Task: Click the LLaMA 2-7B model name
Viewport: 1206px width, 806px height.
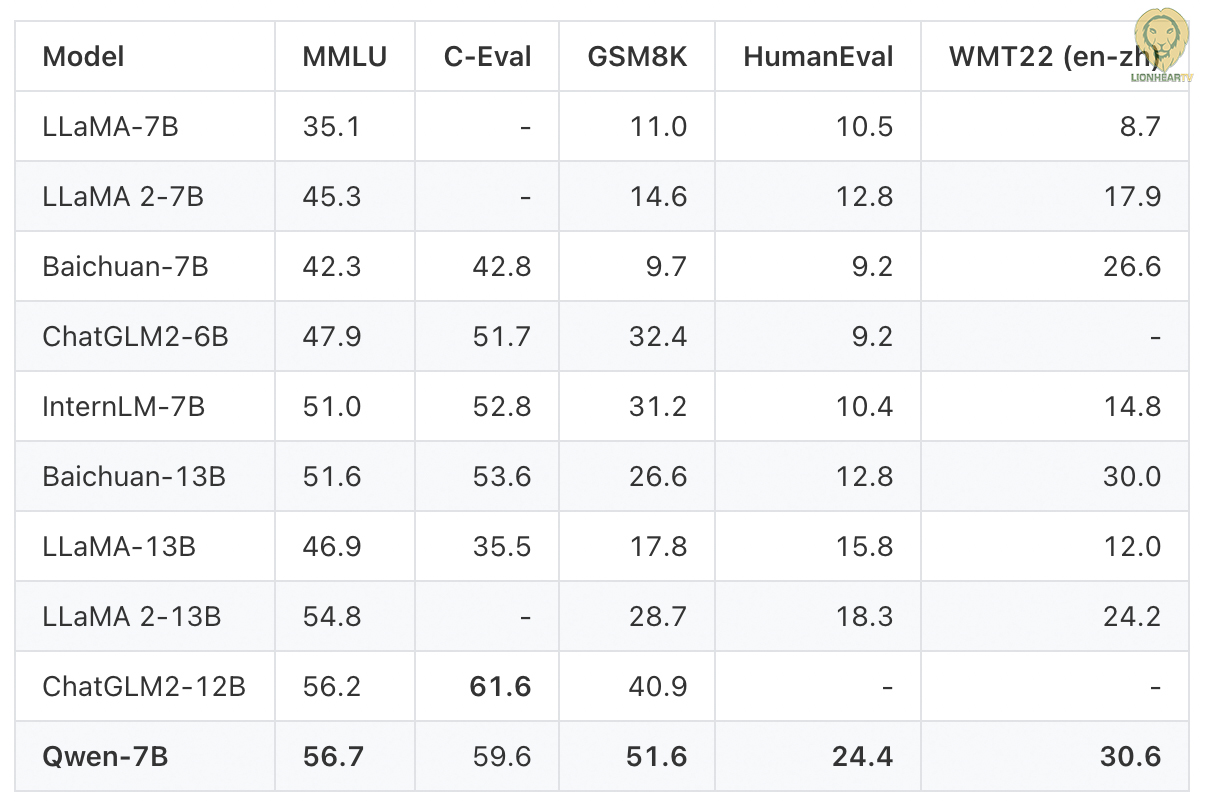Action: (123, 196)
